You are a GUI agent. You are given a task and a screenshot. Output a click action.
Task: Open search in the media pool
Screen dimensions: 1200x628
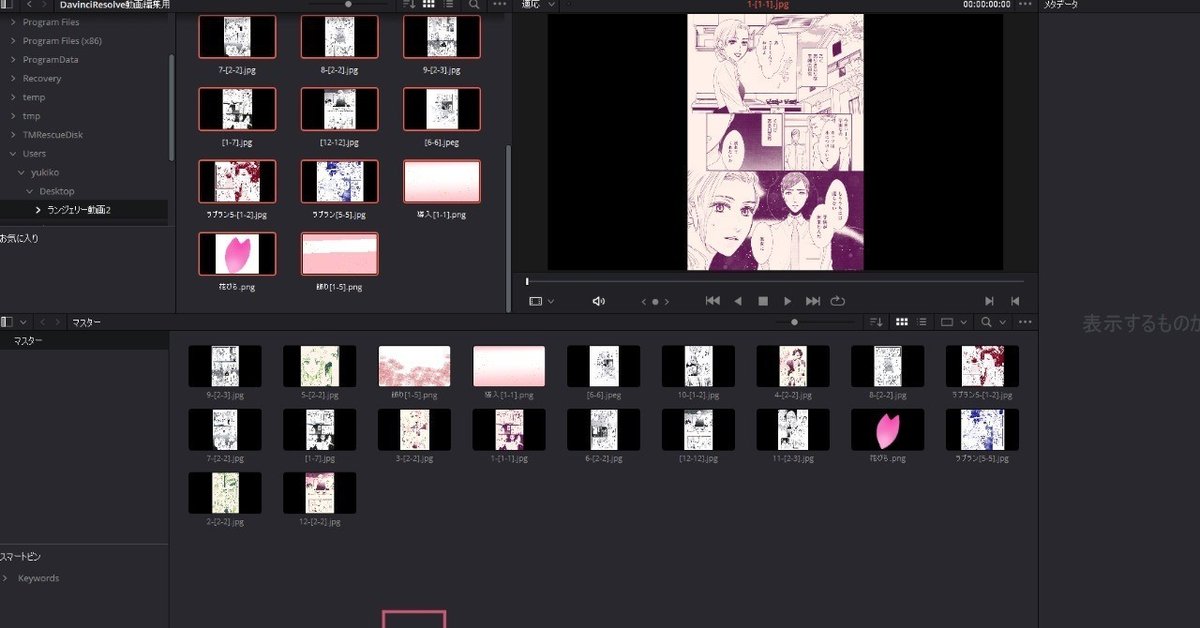(986, 322)
